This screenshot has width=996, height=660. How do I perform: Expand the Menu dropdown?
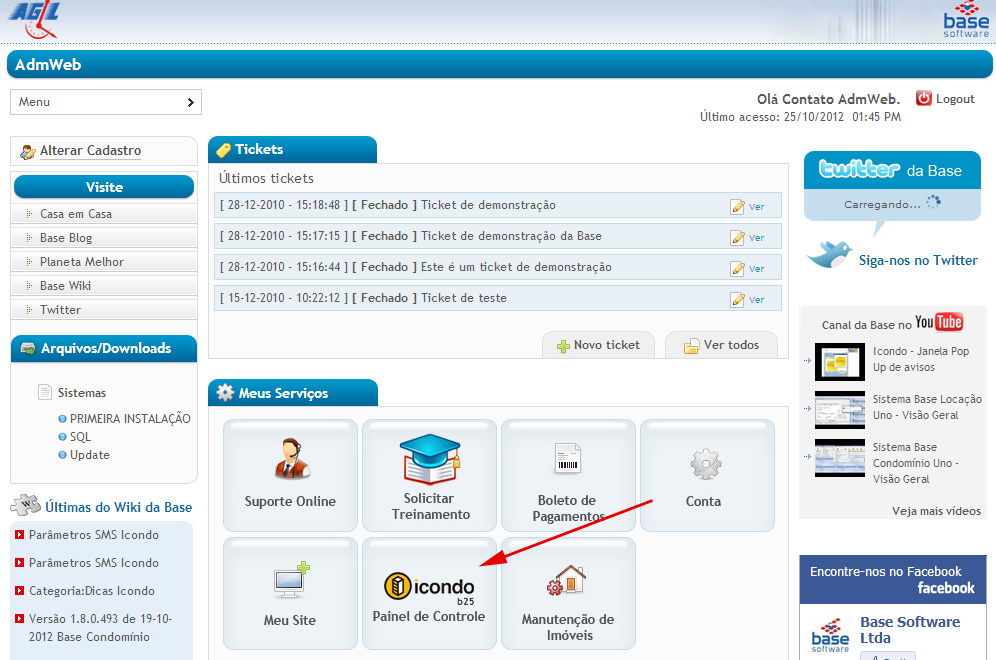pos(106,102)
